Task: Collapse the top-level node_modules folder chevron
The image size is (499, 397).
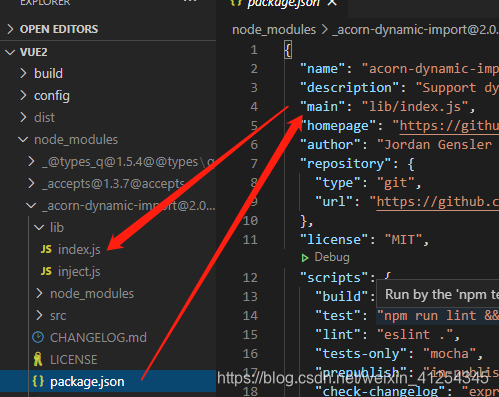Action: pyautogui.click(x=23, y=140)
